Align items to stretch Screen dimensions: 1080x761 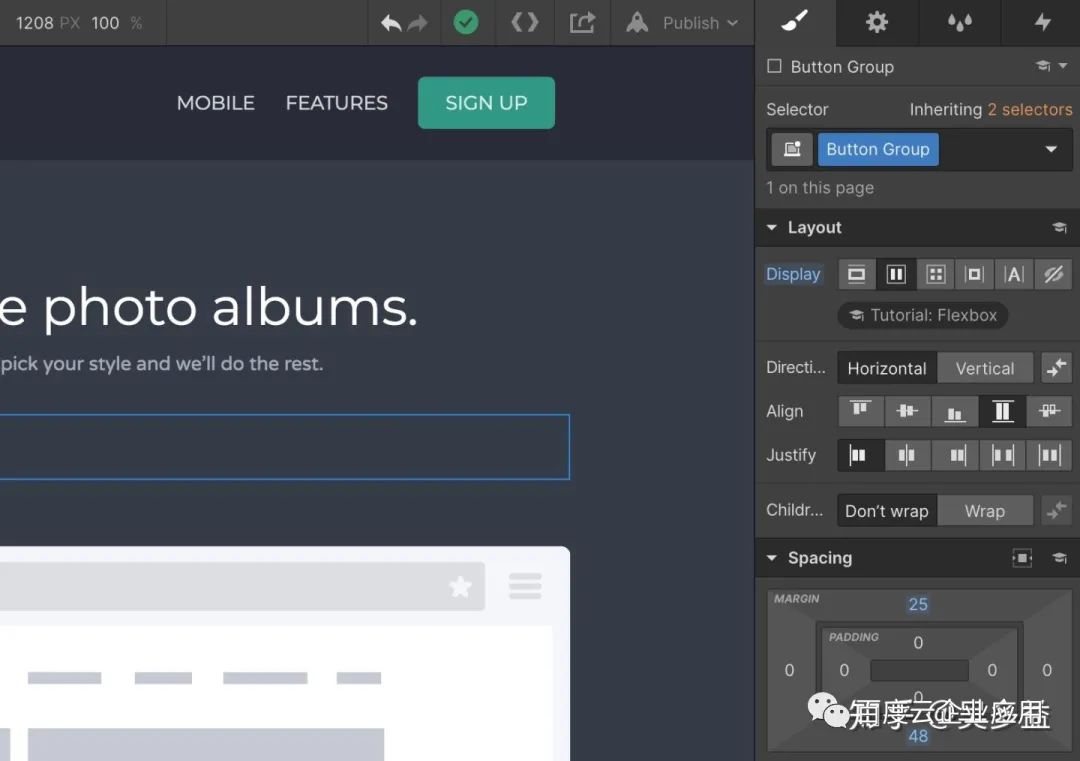[1002, 411]
